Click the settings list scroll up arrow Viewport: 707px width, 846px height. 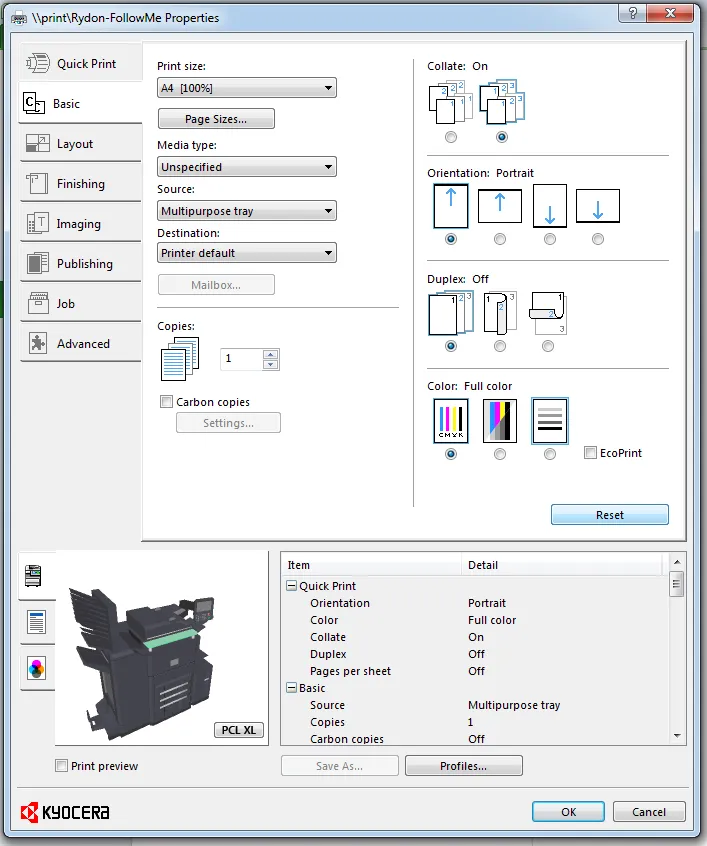click(x=677, y=562)
